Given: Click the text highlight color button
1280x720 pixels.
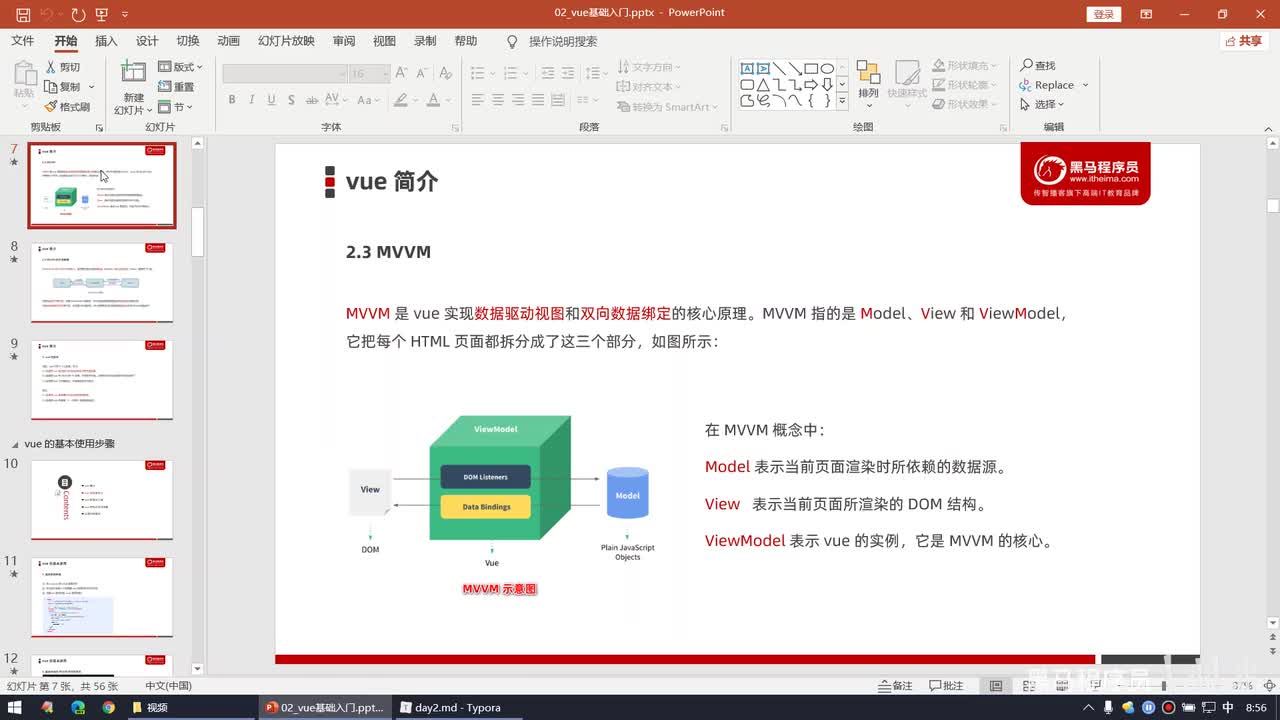Looking at the screenshot, I should click(401, 100).
